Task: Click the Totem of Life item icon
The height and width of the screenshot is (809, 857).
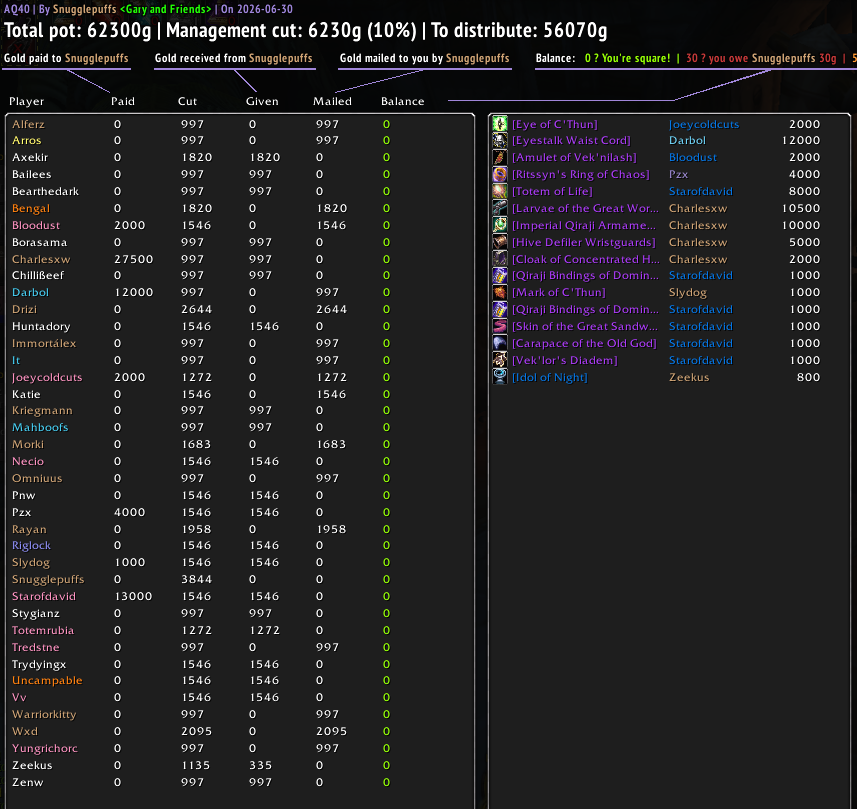Action: (500, 191)
